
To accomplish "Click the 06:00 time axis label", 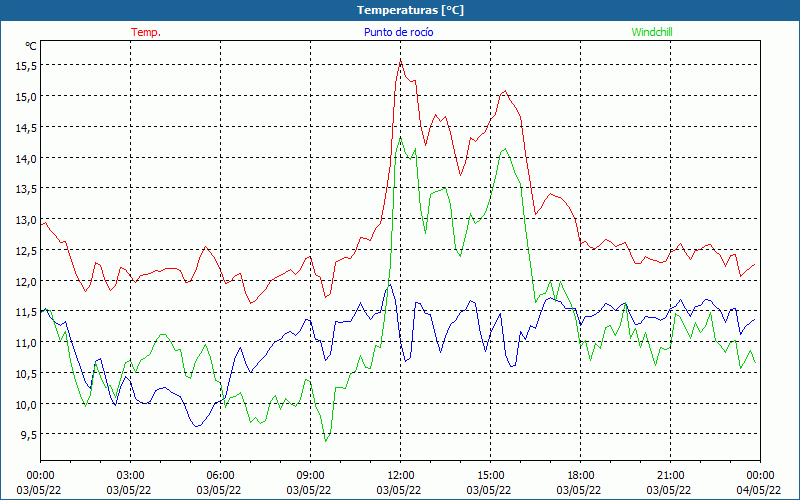I will pos(220,476).
